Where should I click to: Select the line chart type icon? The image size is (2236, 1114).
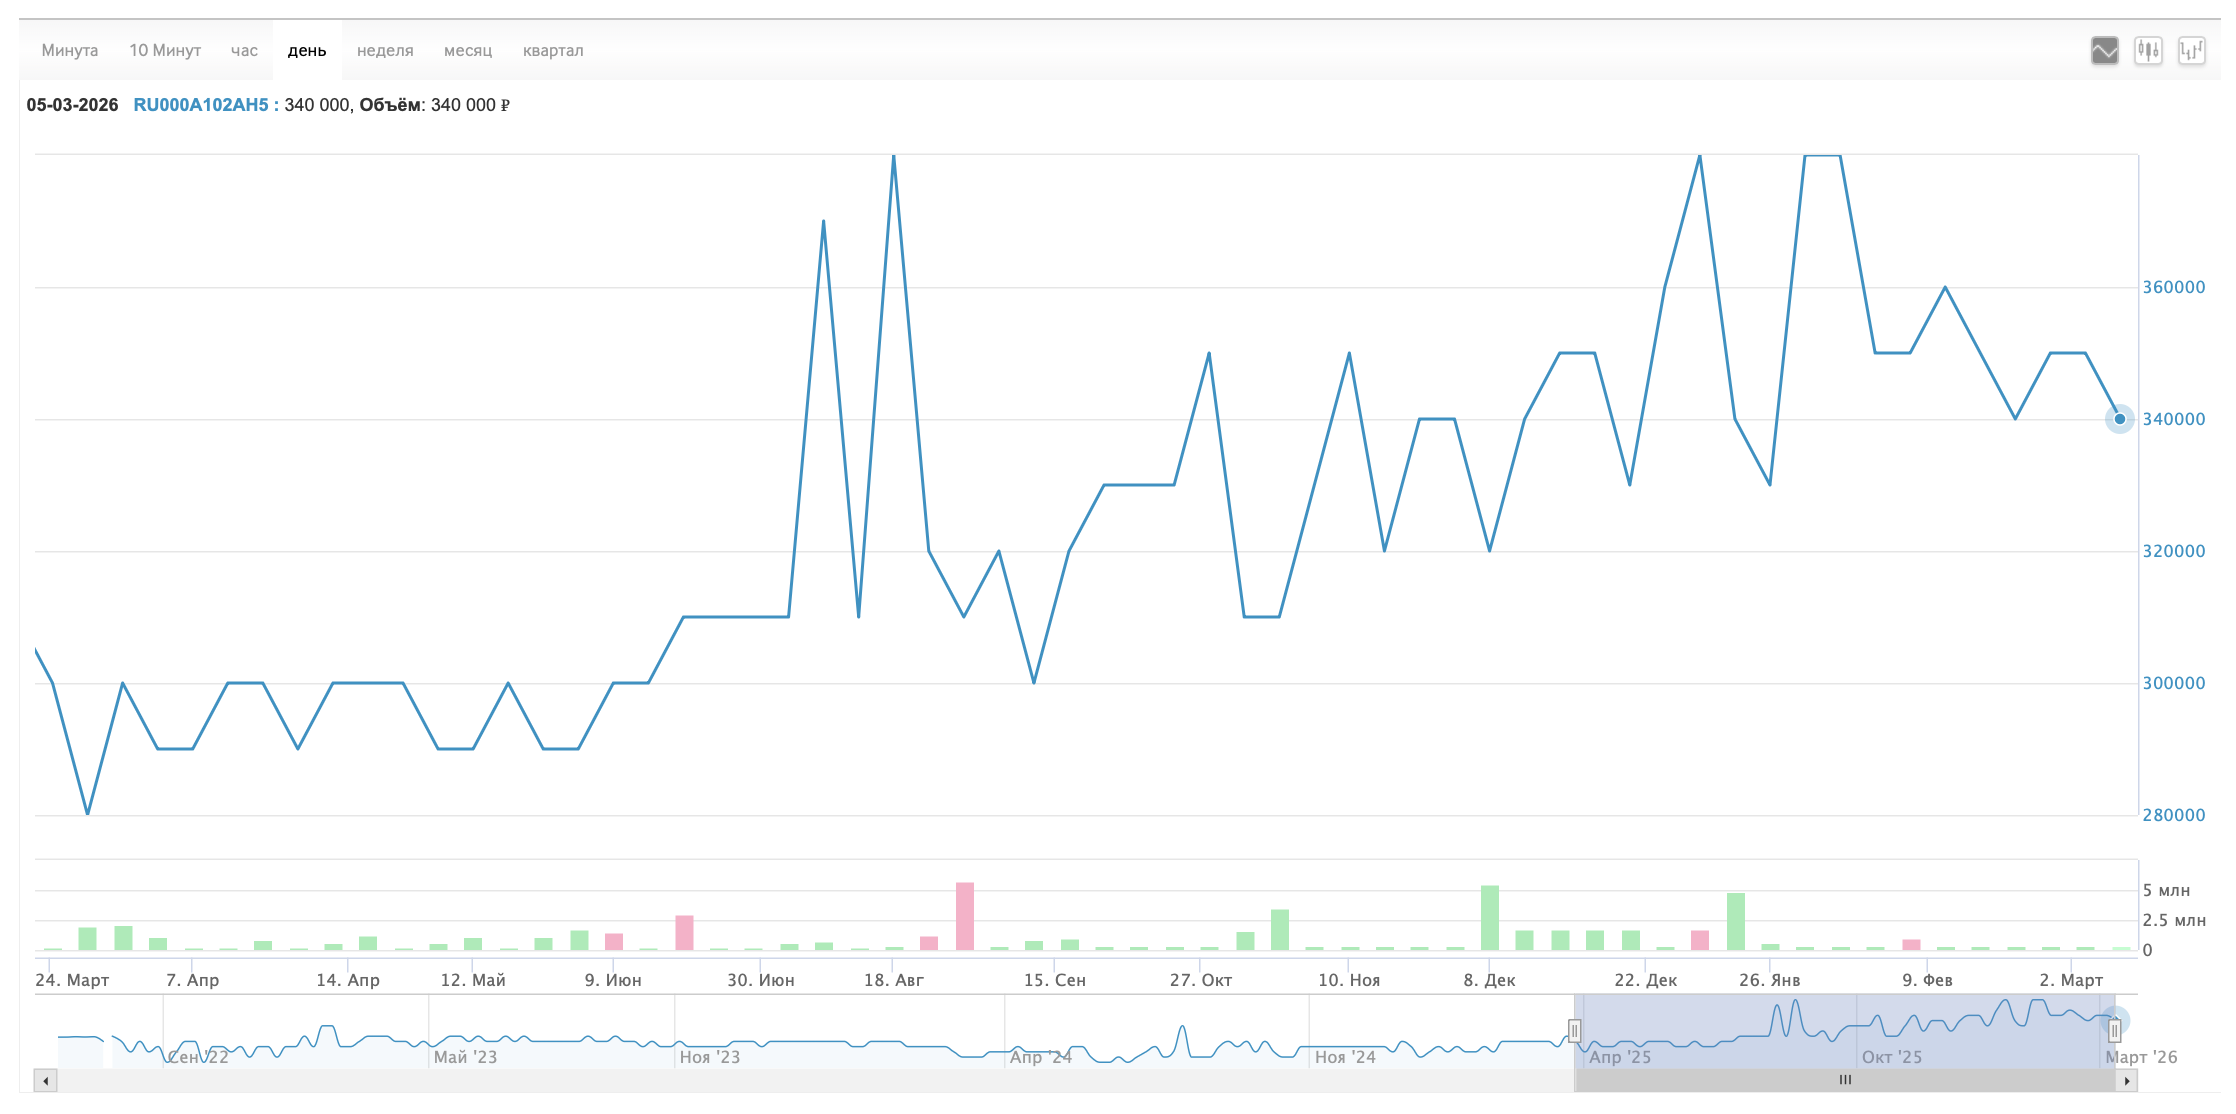click(x=2104, y=50)
